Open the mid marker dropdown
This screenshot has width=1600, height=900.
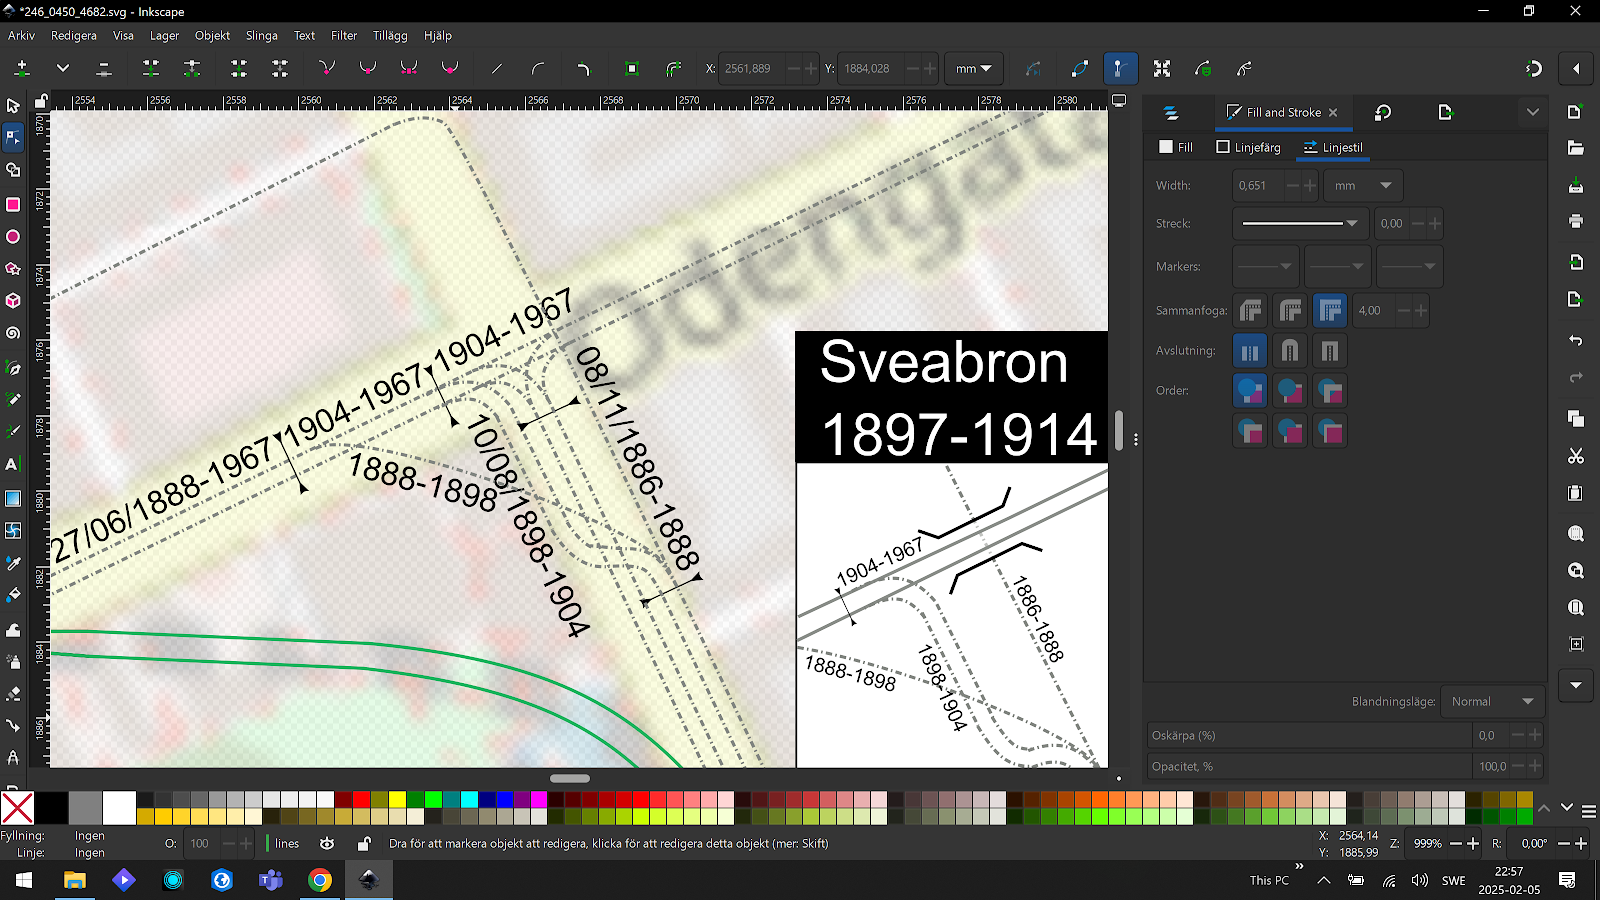click(x=1337, y=266)
